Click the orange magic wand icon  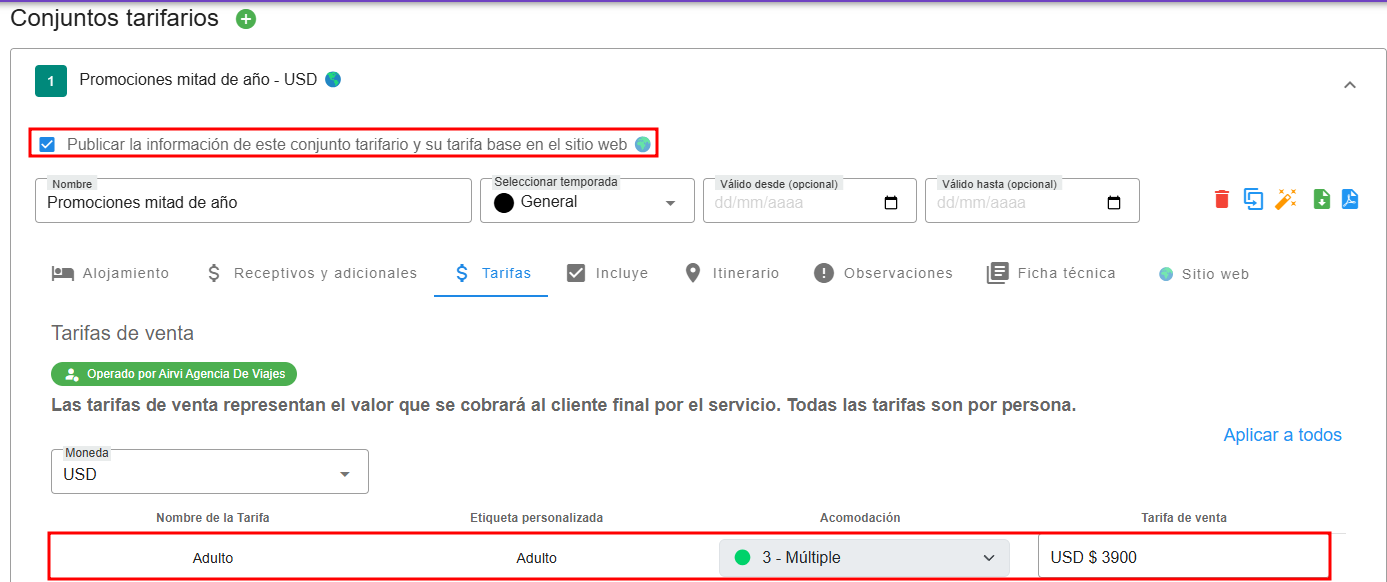1285,199
